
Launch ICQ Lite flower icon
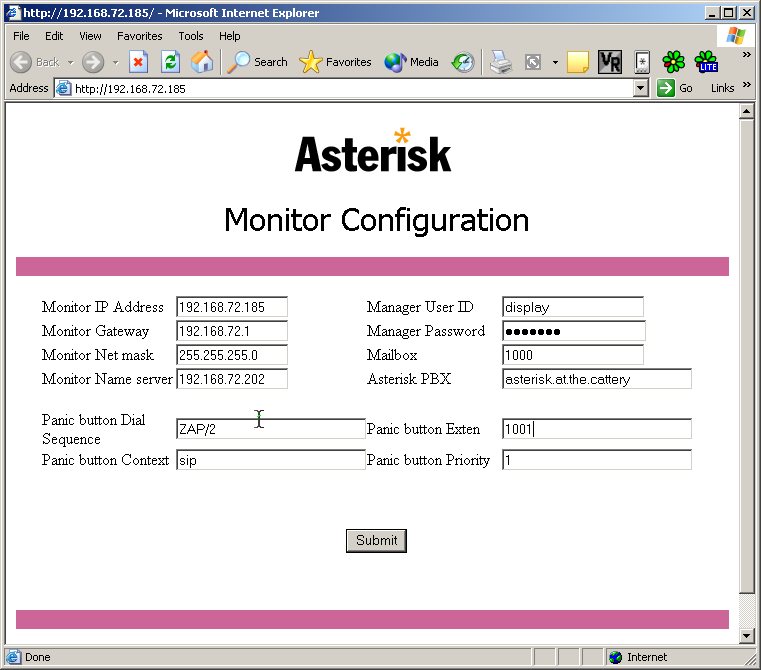pos(706,62)
